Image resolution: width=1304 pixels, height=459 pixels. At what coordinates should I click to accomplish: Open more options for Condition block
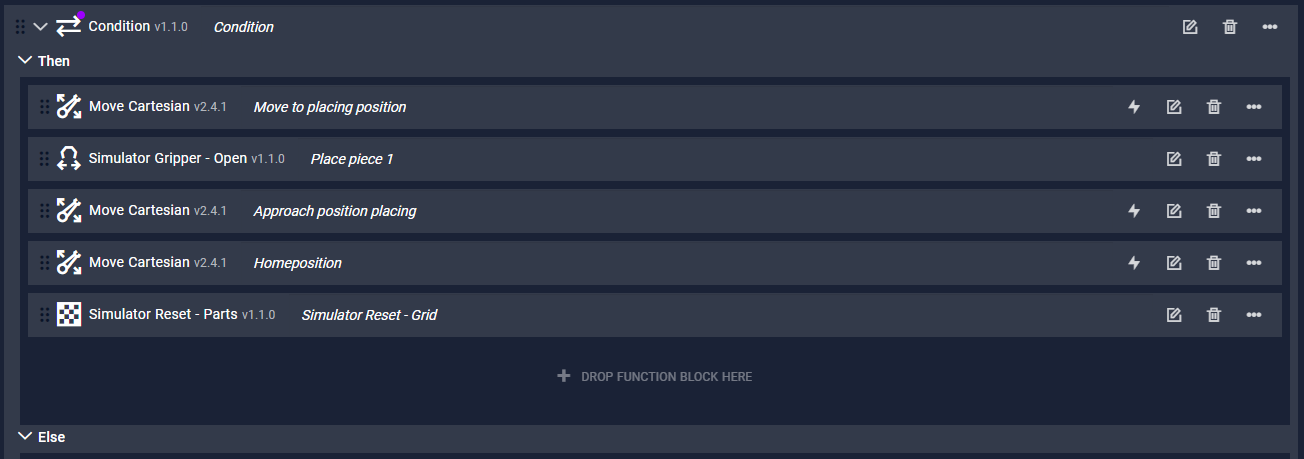[x=1270, y=27]
